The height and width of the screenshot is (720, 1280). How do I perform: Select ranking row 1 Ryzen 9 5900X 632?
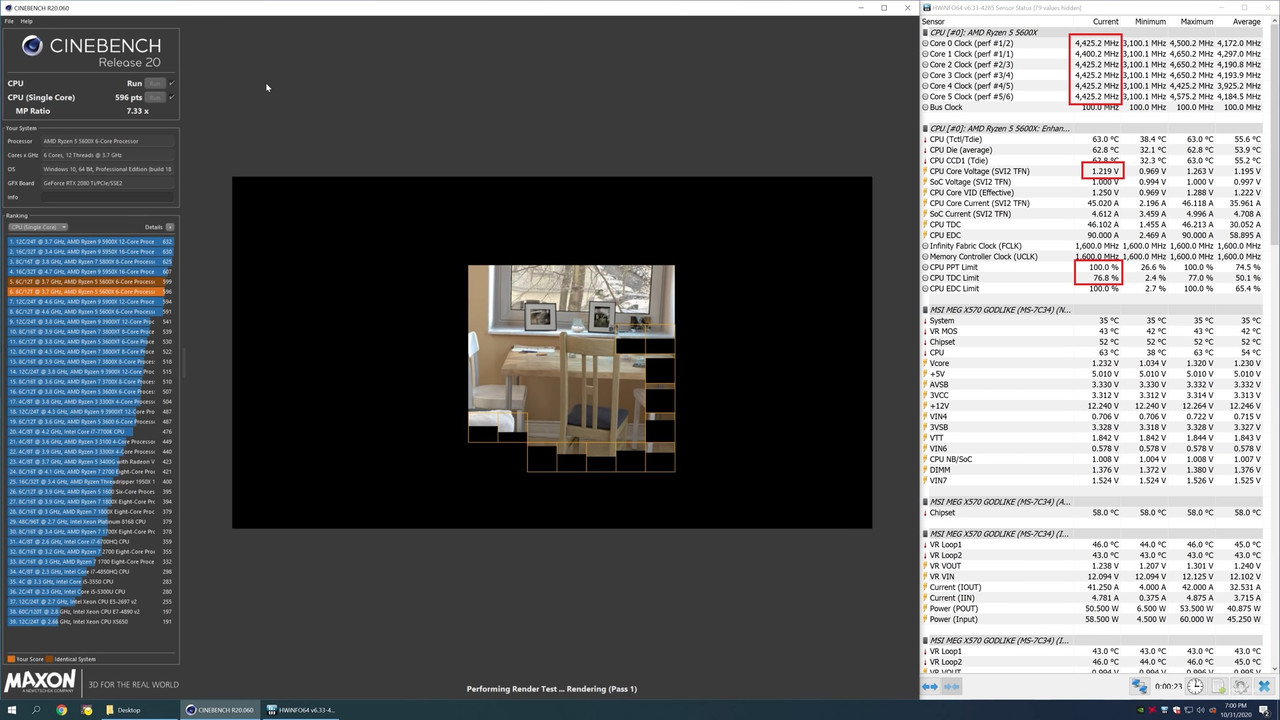click(91, 241)
